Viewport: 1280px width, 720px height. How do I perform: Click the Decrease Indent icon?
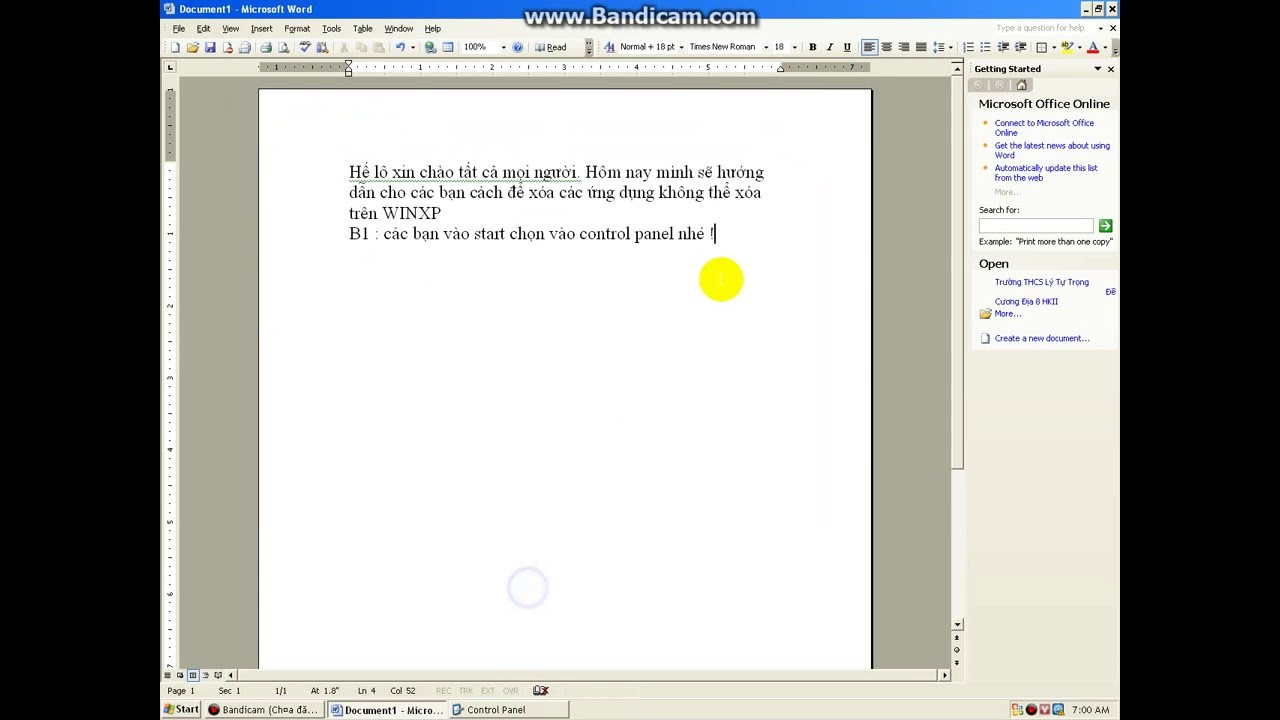click(1003, 47)
